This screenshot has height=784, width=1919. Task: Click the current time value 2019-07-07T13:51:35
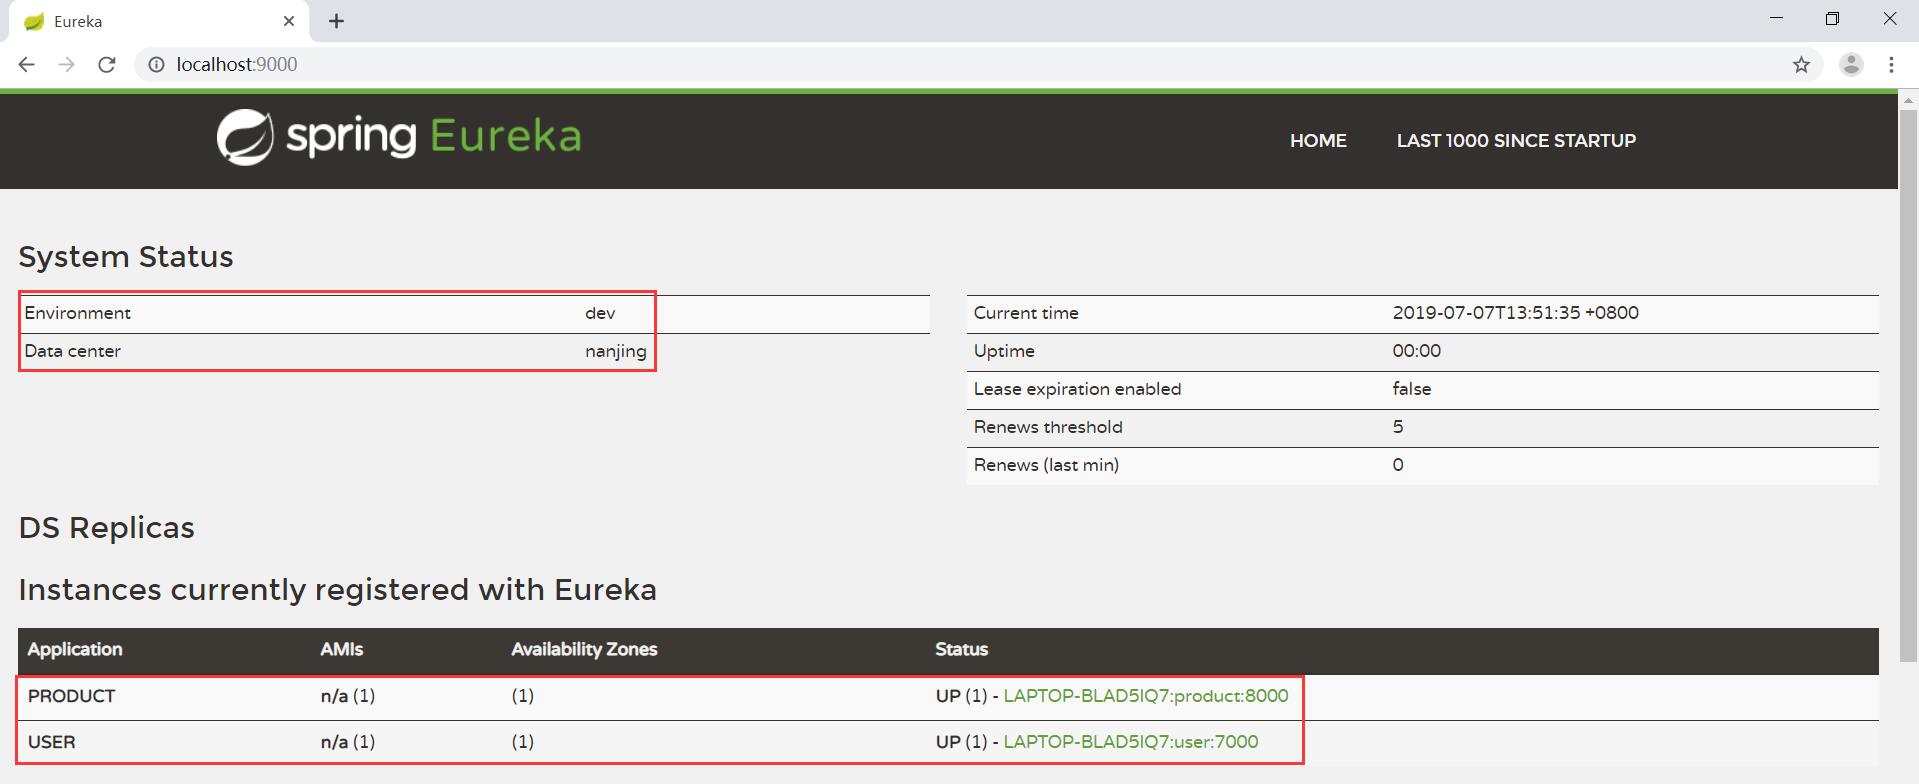pos(1515,313)
